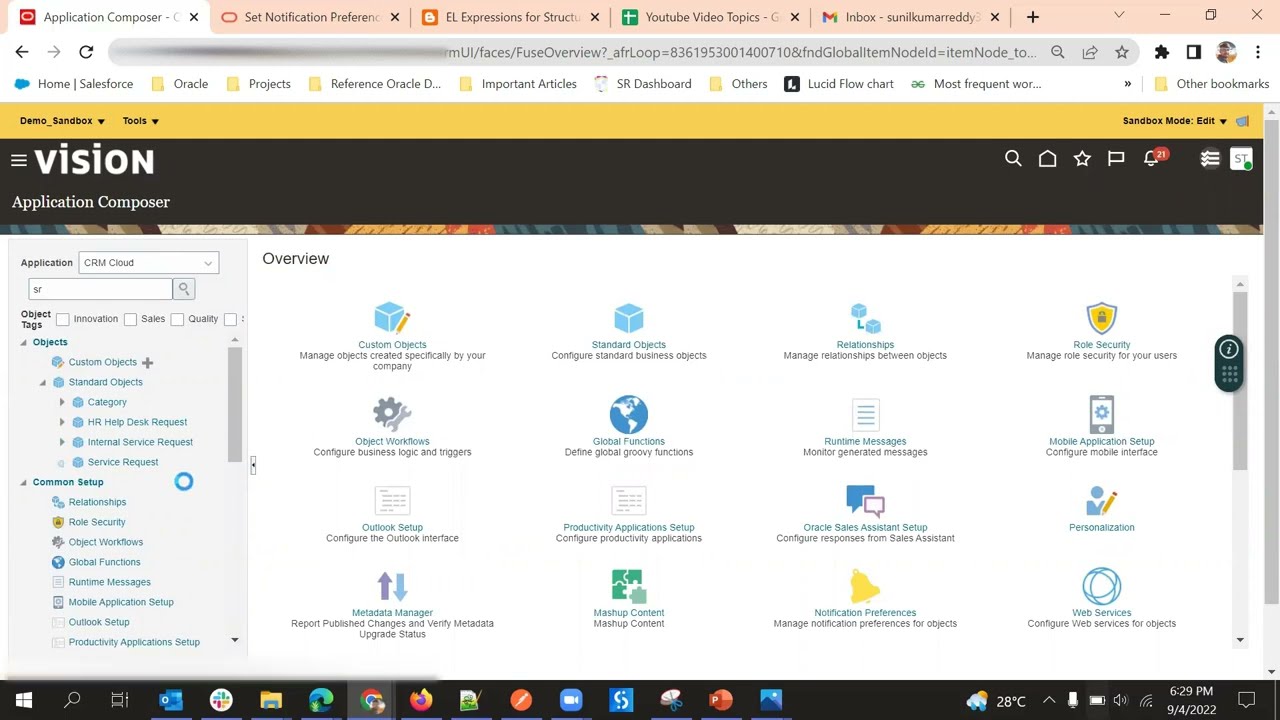Screen dimensions: 1280x720
Task: Open Favorites star in Vision header
Action: [1082, 159]
